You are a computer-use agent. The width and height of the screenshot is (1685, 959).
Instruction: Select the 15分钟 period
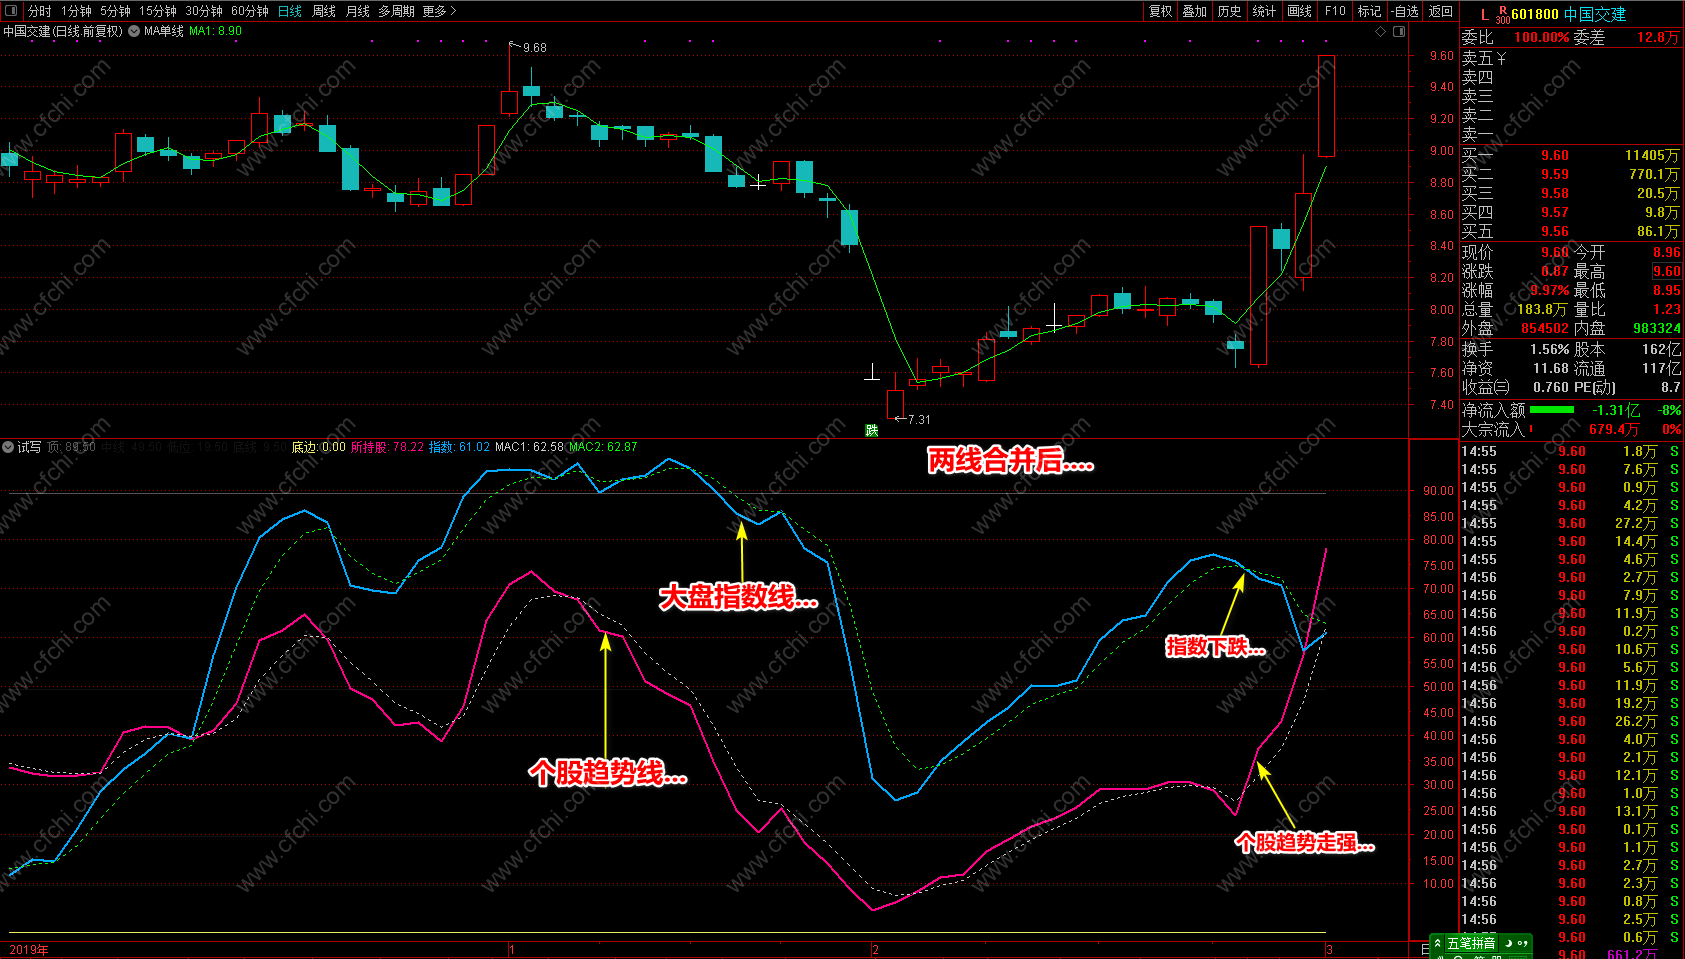pyautogui.click(x=158, y=11)
